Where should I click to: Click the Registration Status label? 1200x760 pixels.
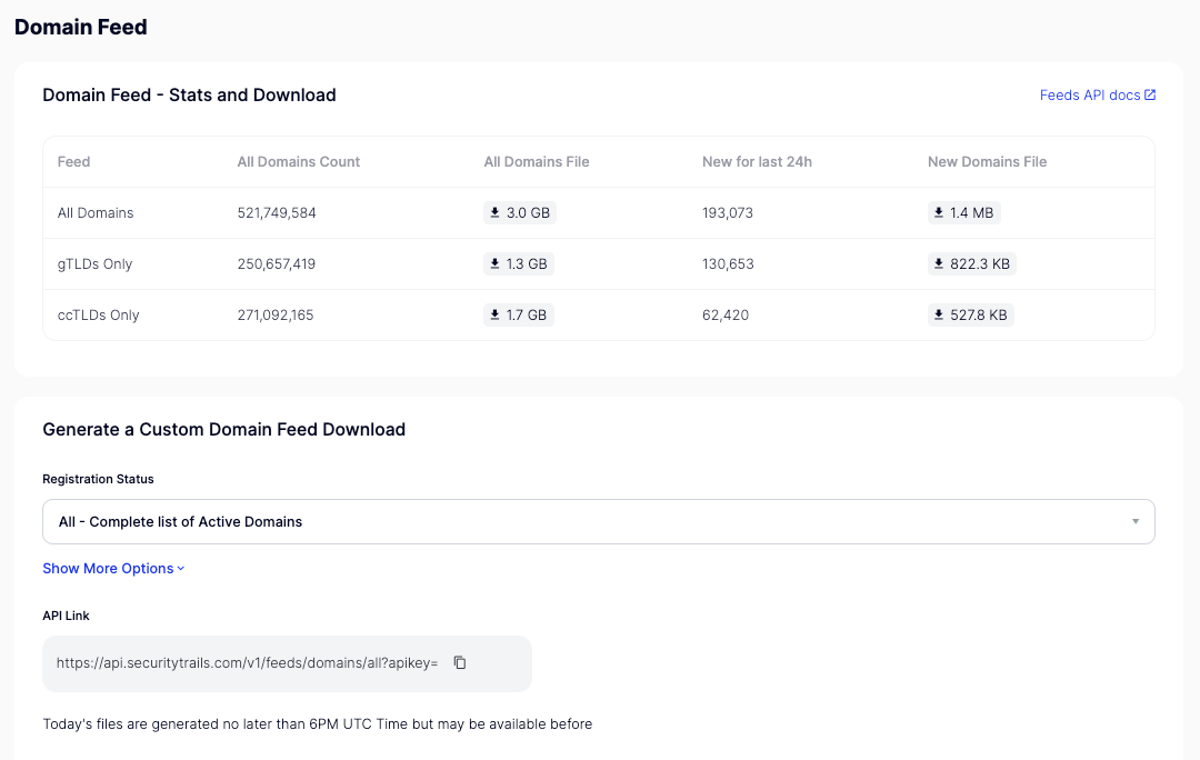[98, 479]
